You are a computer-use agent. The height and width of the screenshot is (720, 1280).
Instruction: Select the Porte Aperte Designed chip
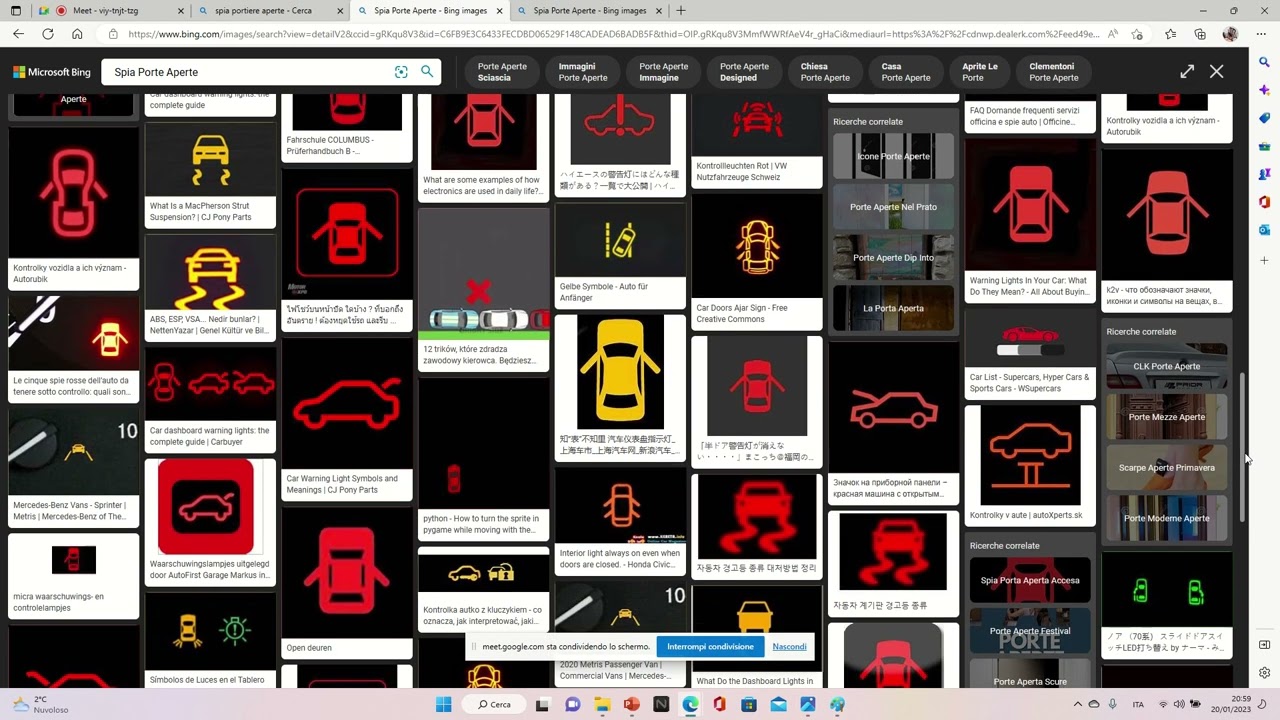(x=744, y=72)
